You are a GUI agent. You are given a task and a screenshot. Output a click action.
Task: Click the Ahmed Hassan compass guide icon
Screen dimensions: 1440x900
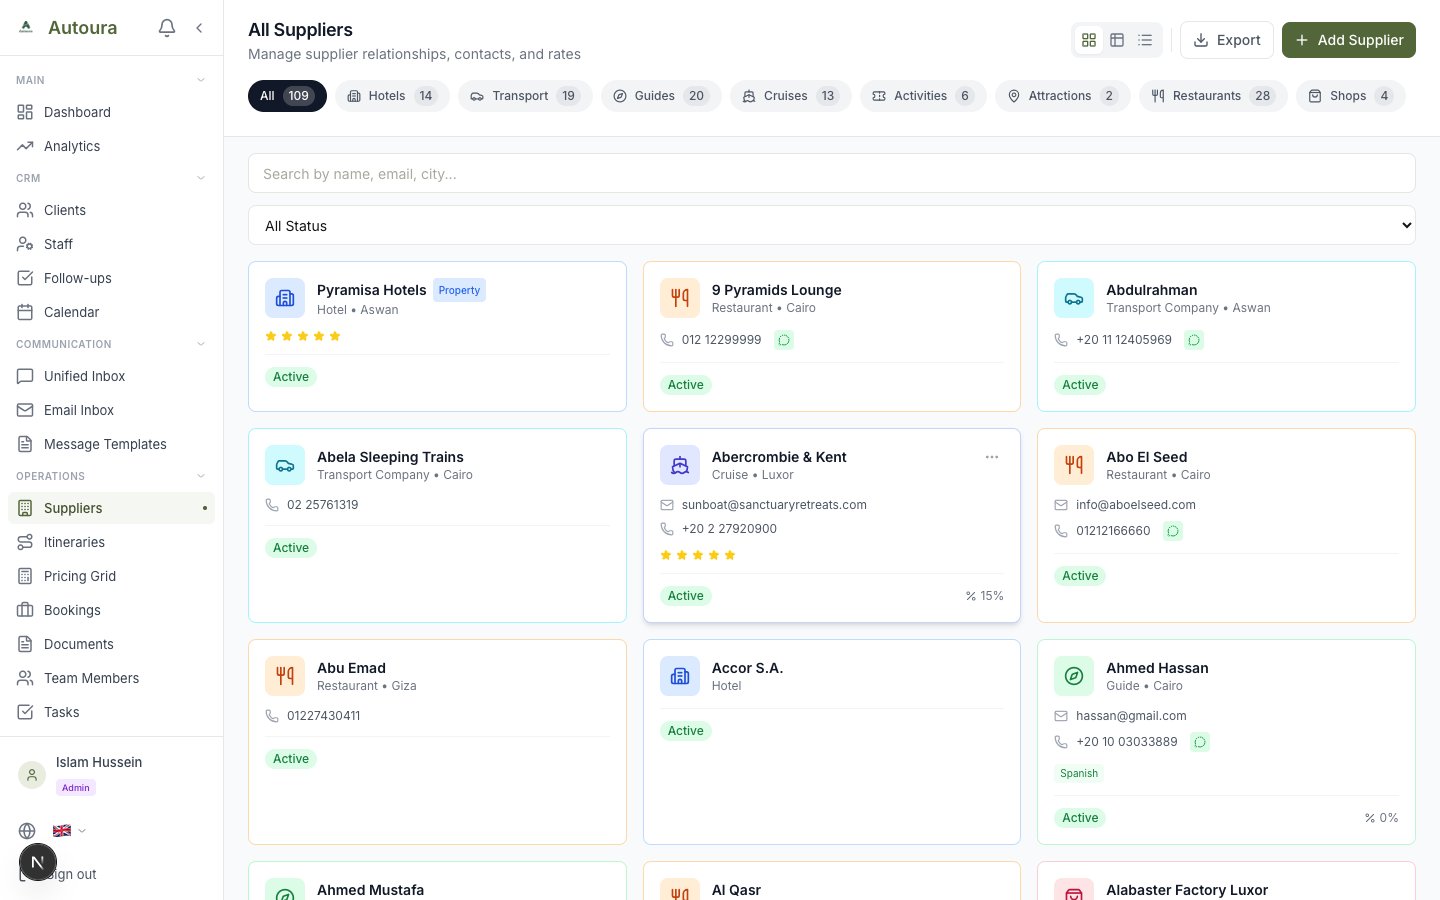point(1074,676)
